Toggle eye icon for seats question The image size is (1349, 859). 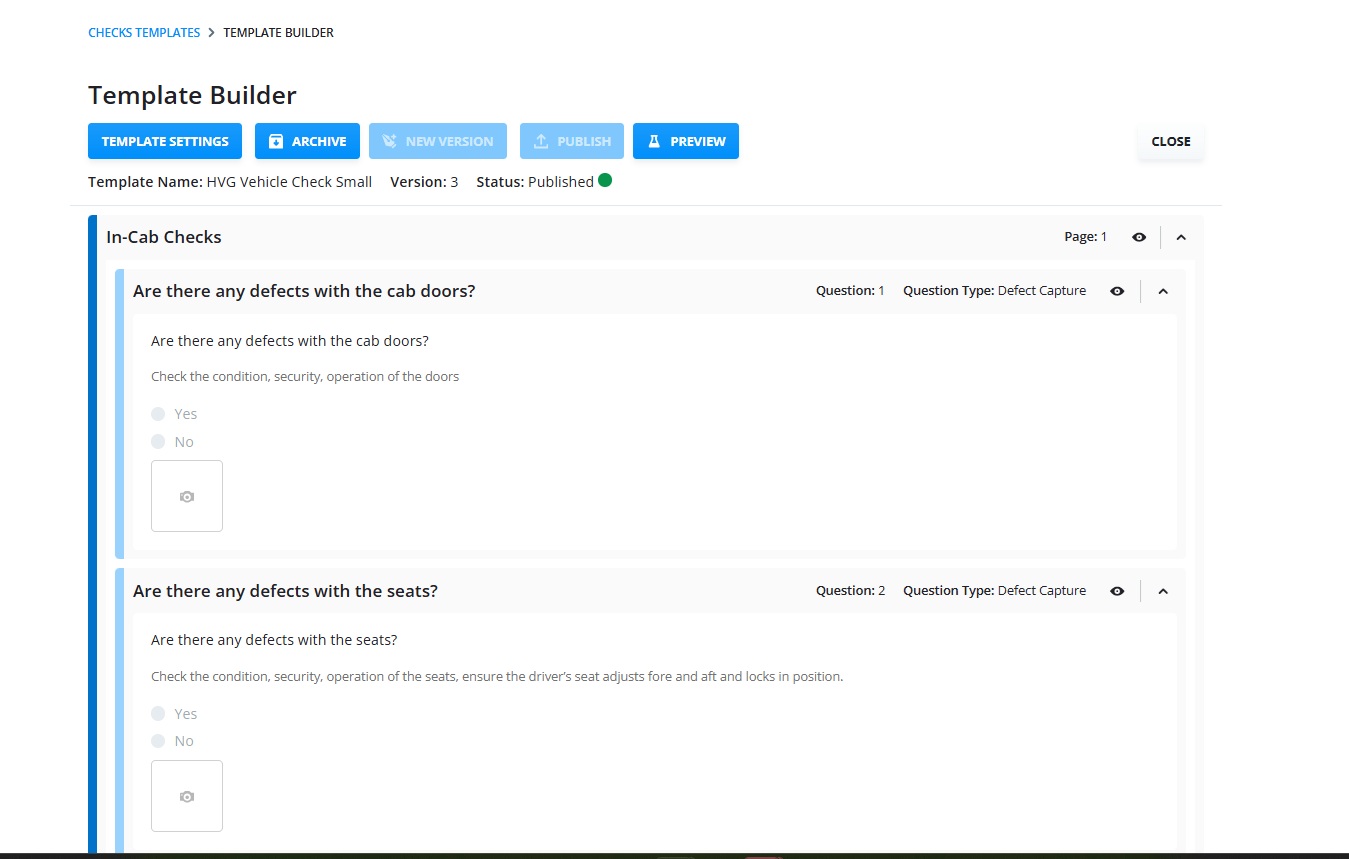(x=1117, y=591)
